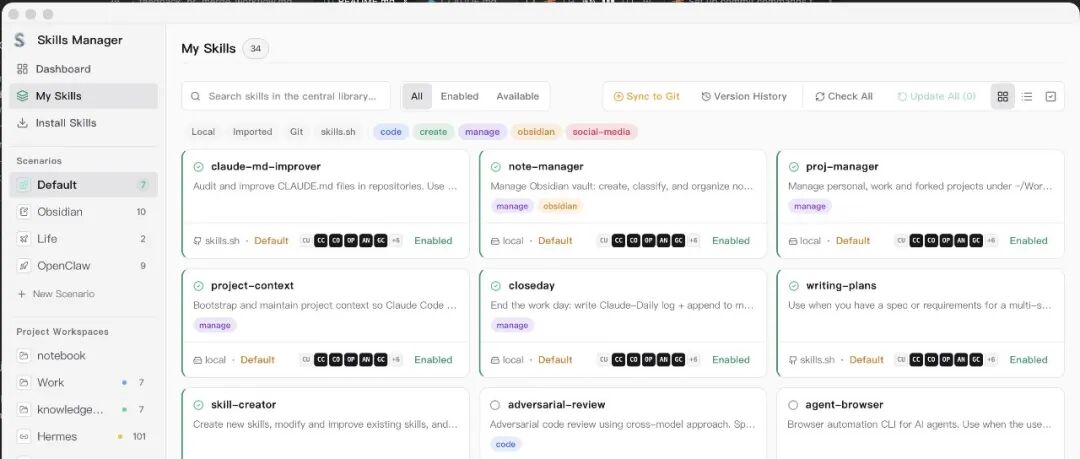The height and width of the screenshot is (459, 1080).
Task: Toggle the writing-plans enabled check circle
Action: (793, 286)
